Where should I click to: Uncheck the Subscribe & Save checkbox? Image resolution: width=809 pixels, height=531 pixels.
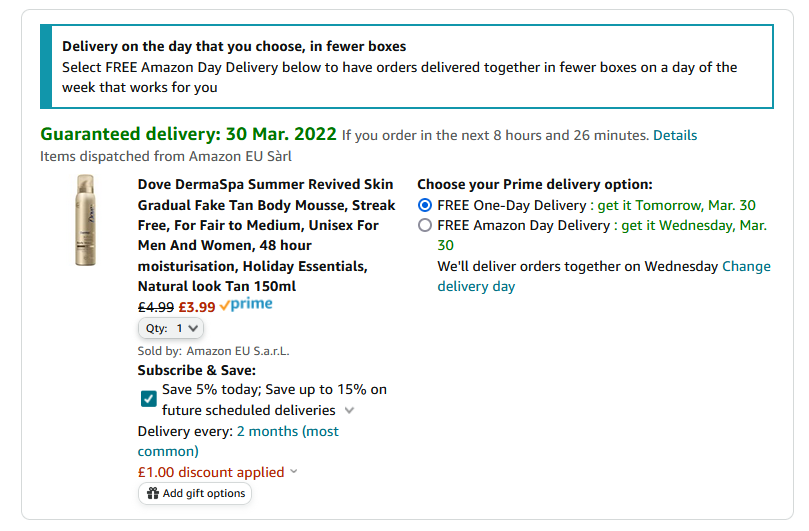click(x=149, y=399)
